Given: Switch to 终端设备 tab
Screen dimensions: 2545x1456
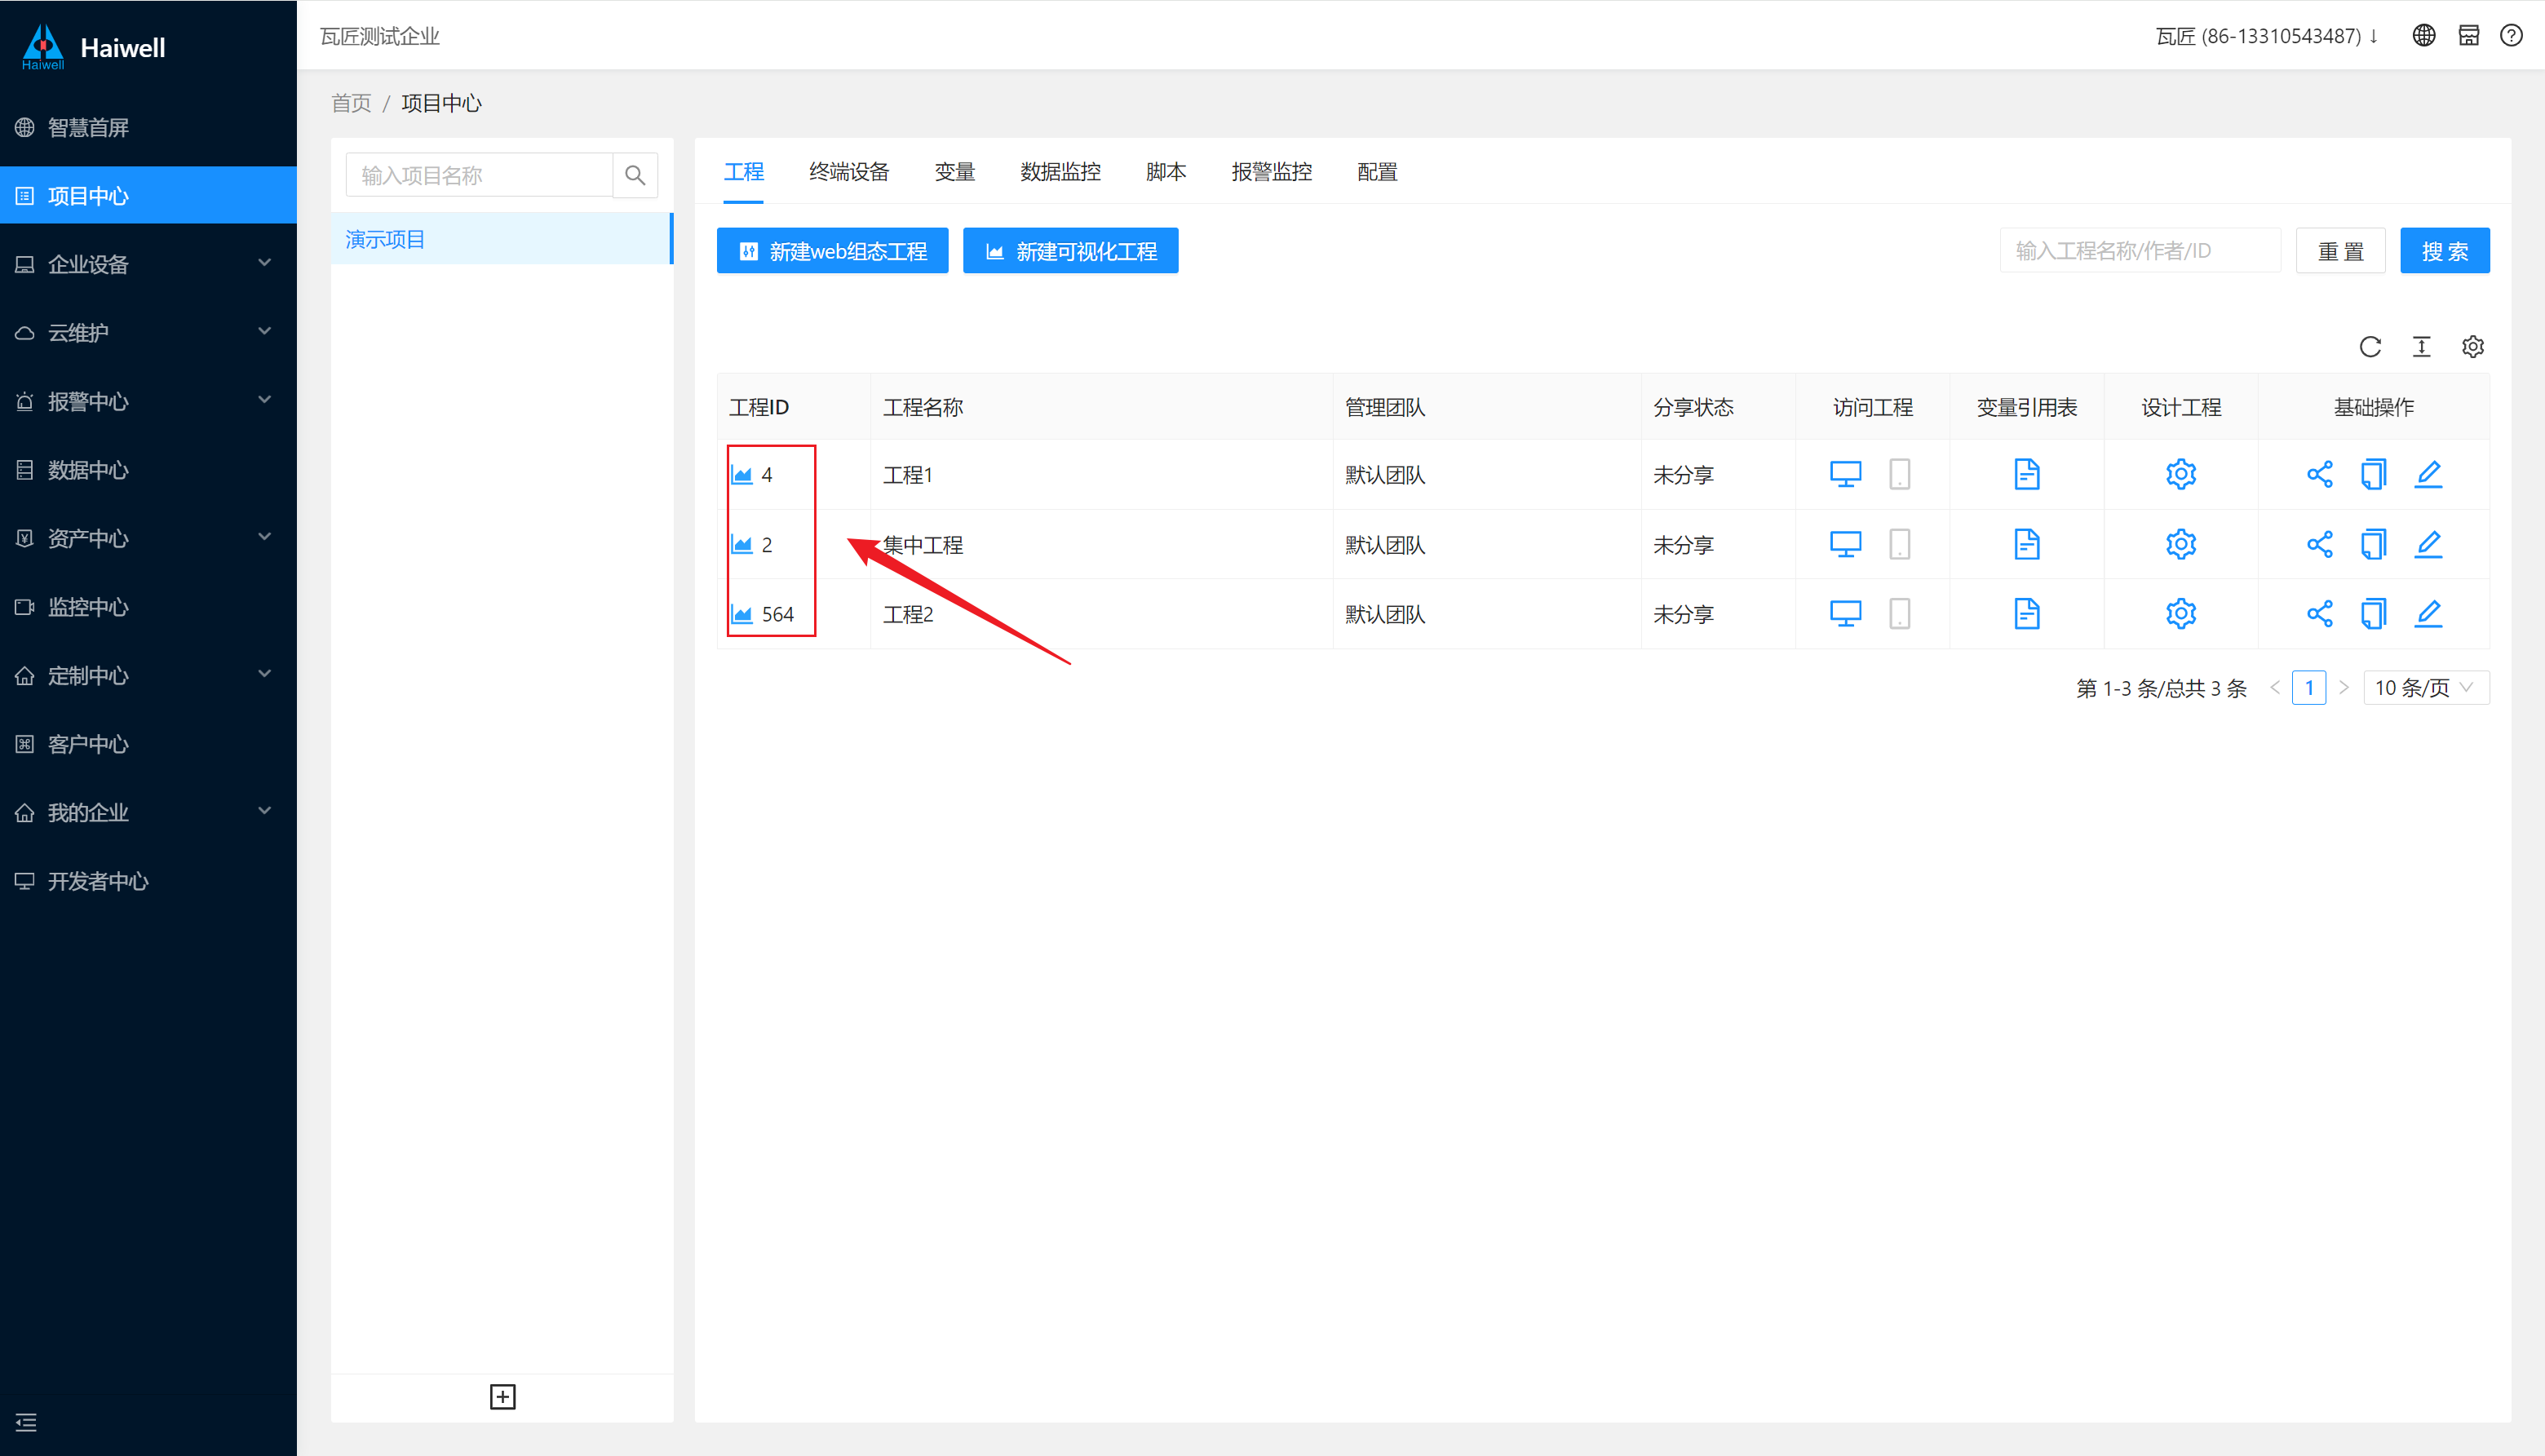Looking at the screenshot, I should (x=849, y=172).
